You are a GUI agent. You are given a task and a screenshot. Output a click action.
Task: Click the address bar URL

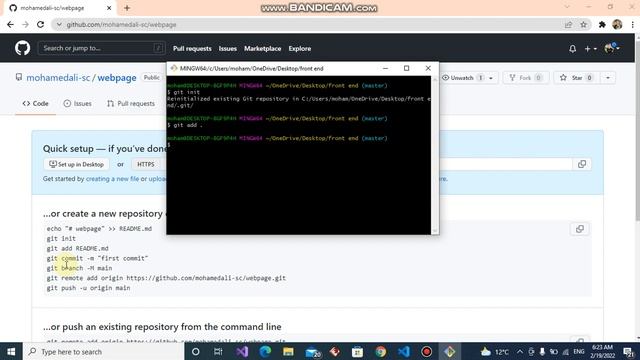click(x=121, y=24)
